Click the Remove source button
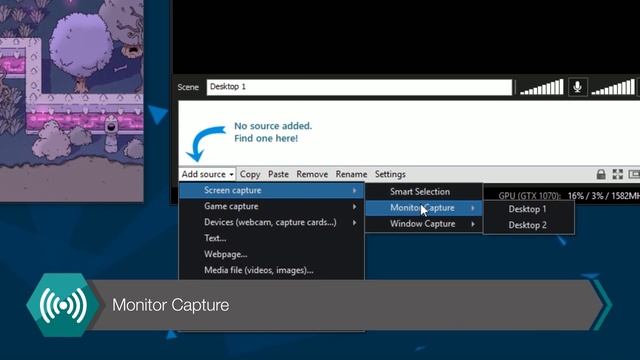Image resolution: width=640 pixels, height=360 pixels. tap(312, 174)
